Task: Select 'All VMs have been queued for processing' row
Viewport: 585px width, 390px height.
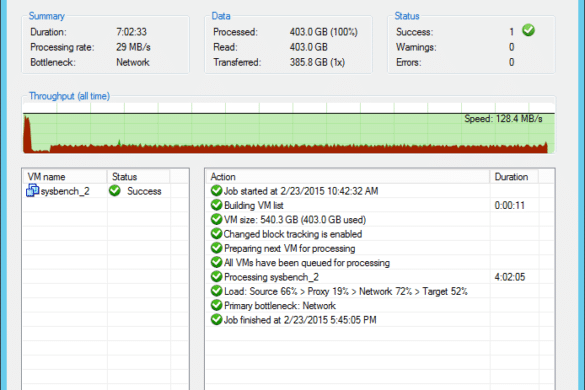Action: (x=380, y=262)
